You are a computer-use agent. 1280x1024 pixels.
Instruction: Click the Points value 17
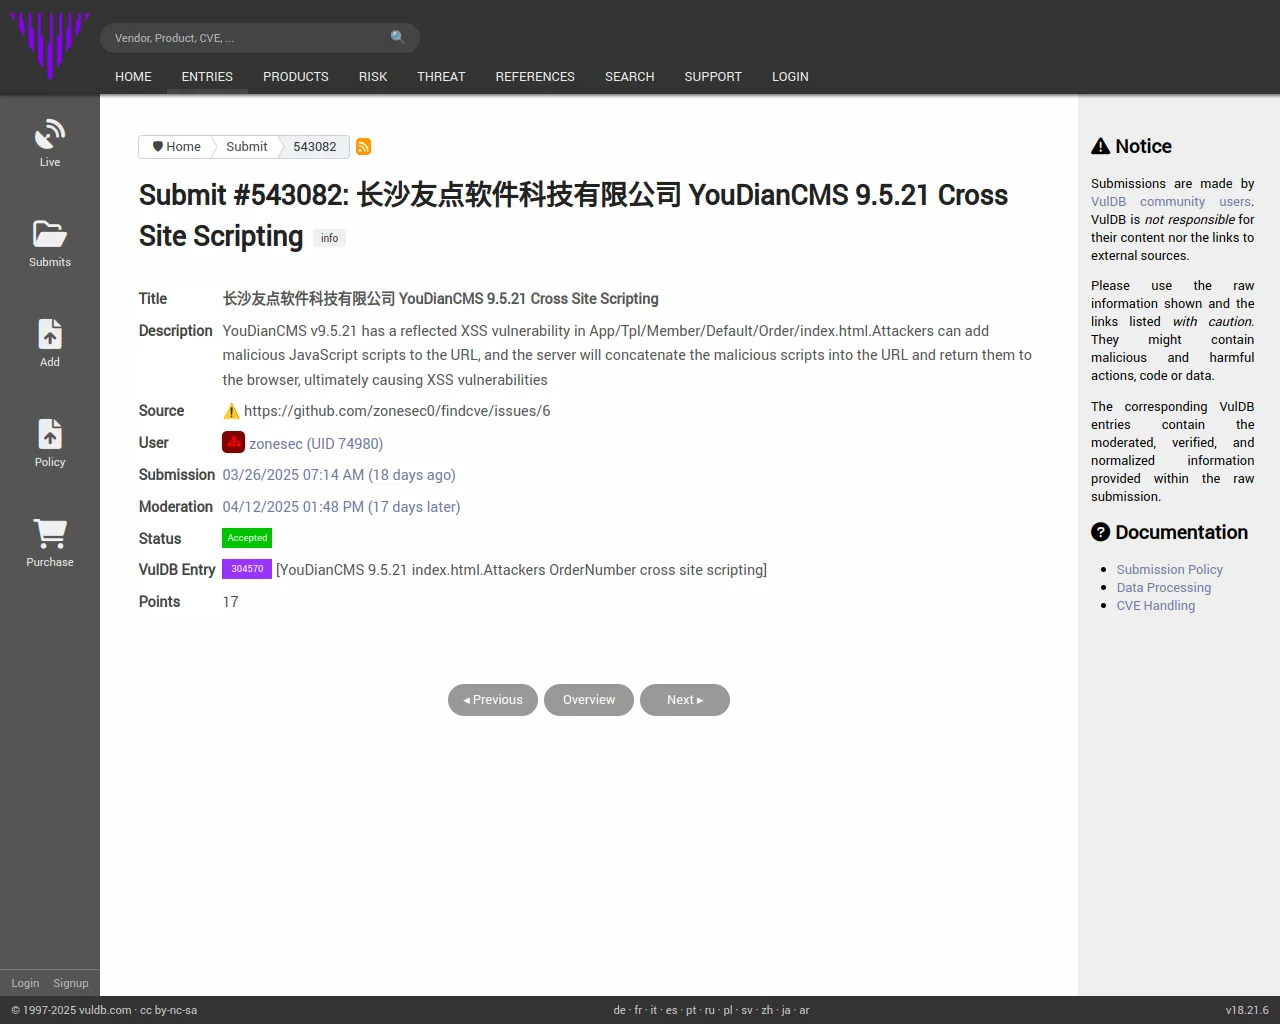pyautogui.click(x=230, y=602)
